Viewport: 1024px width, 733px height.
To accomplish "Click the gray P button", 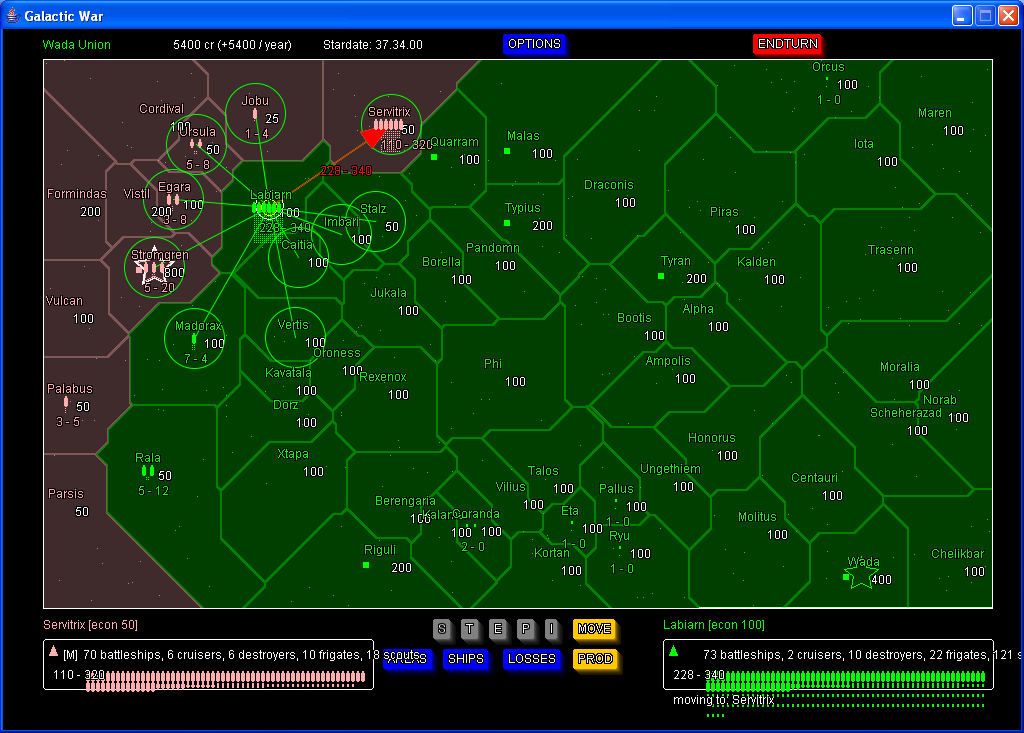I will click(525, 629).
